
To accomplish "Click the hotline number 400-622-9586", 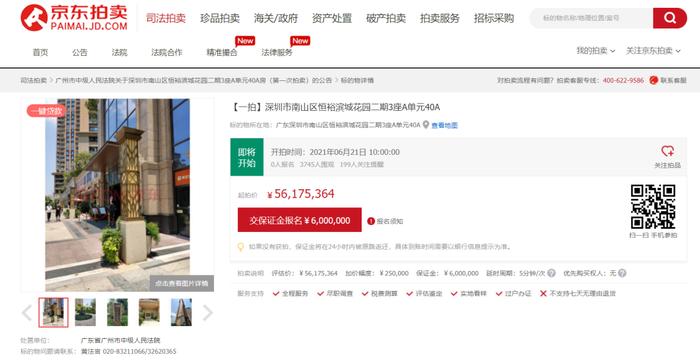I will (623, 80).
